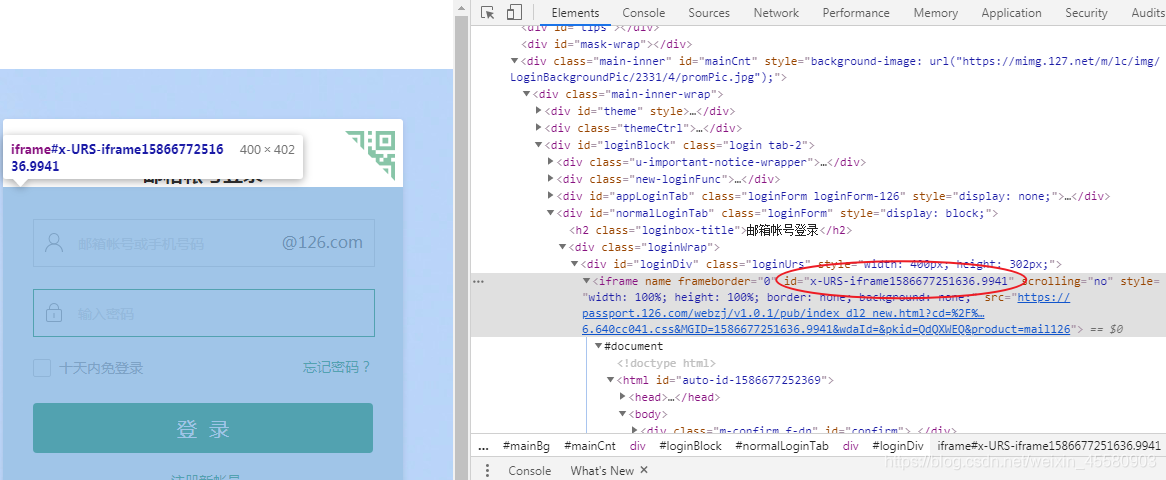This screenshot has width=1166, height=480.
Task: Expand the new-loginFunc div
Action: 551,179
